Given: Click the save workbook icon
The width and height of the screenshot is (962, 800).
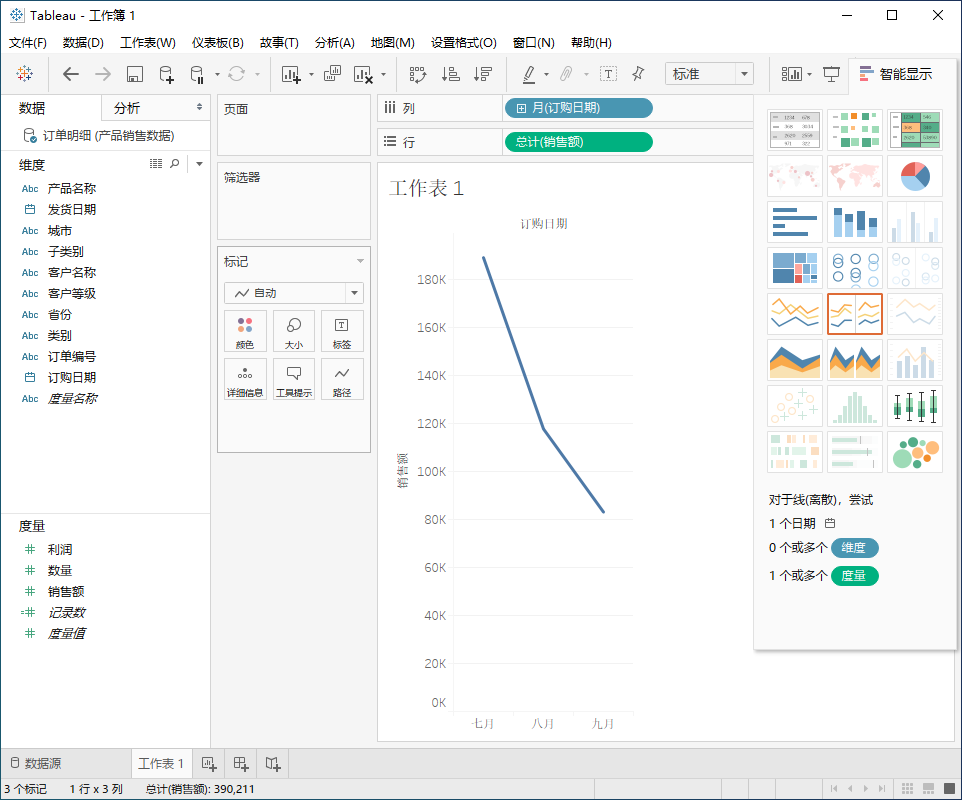Looking at the screenshot, I should 134,74.
